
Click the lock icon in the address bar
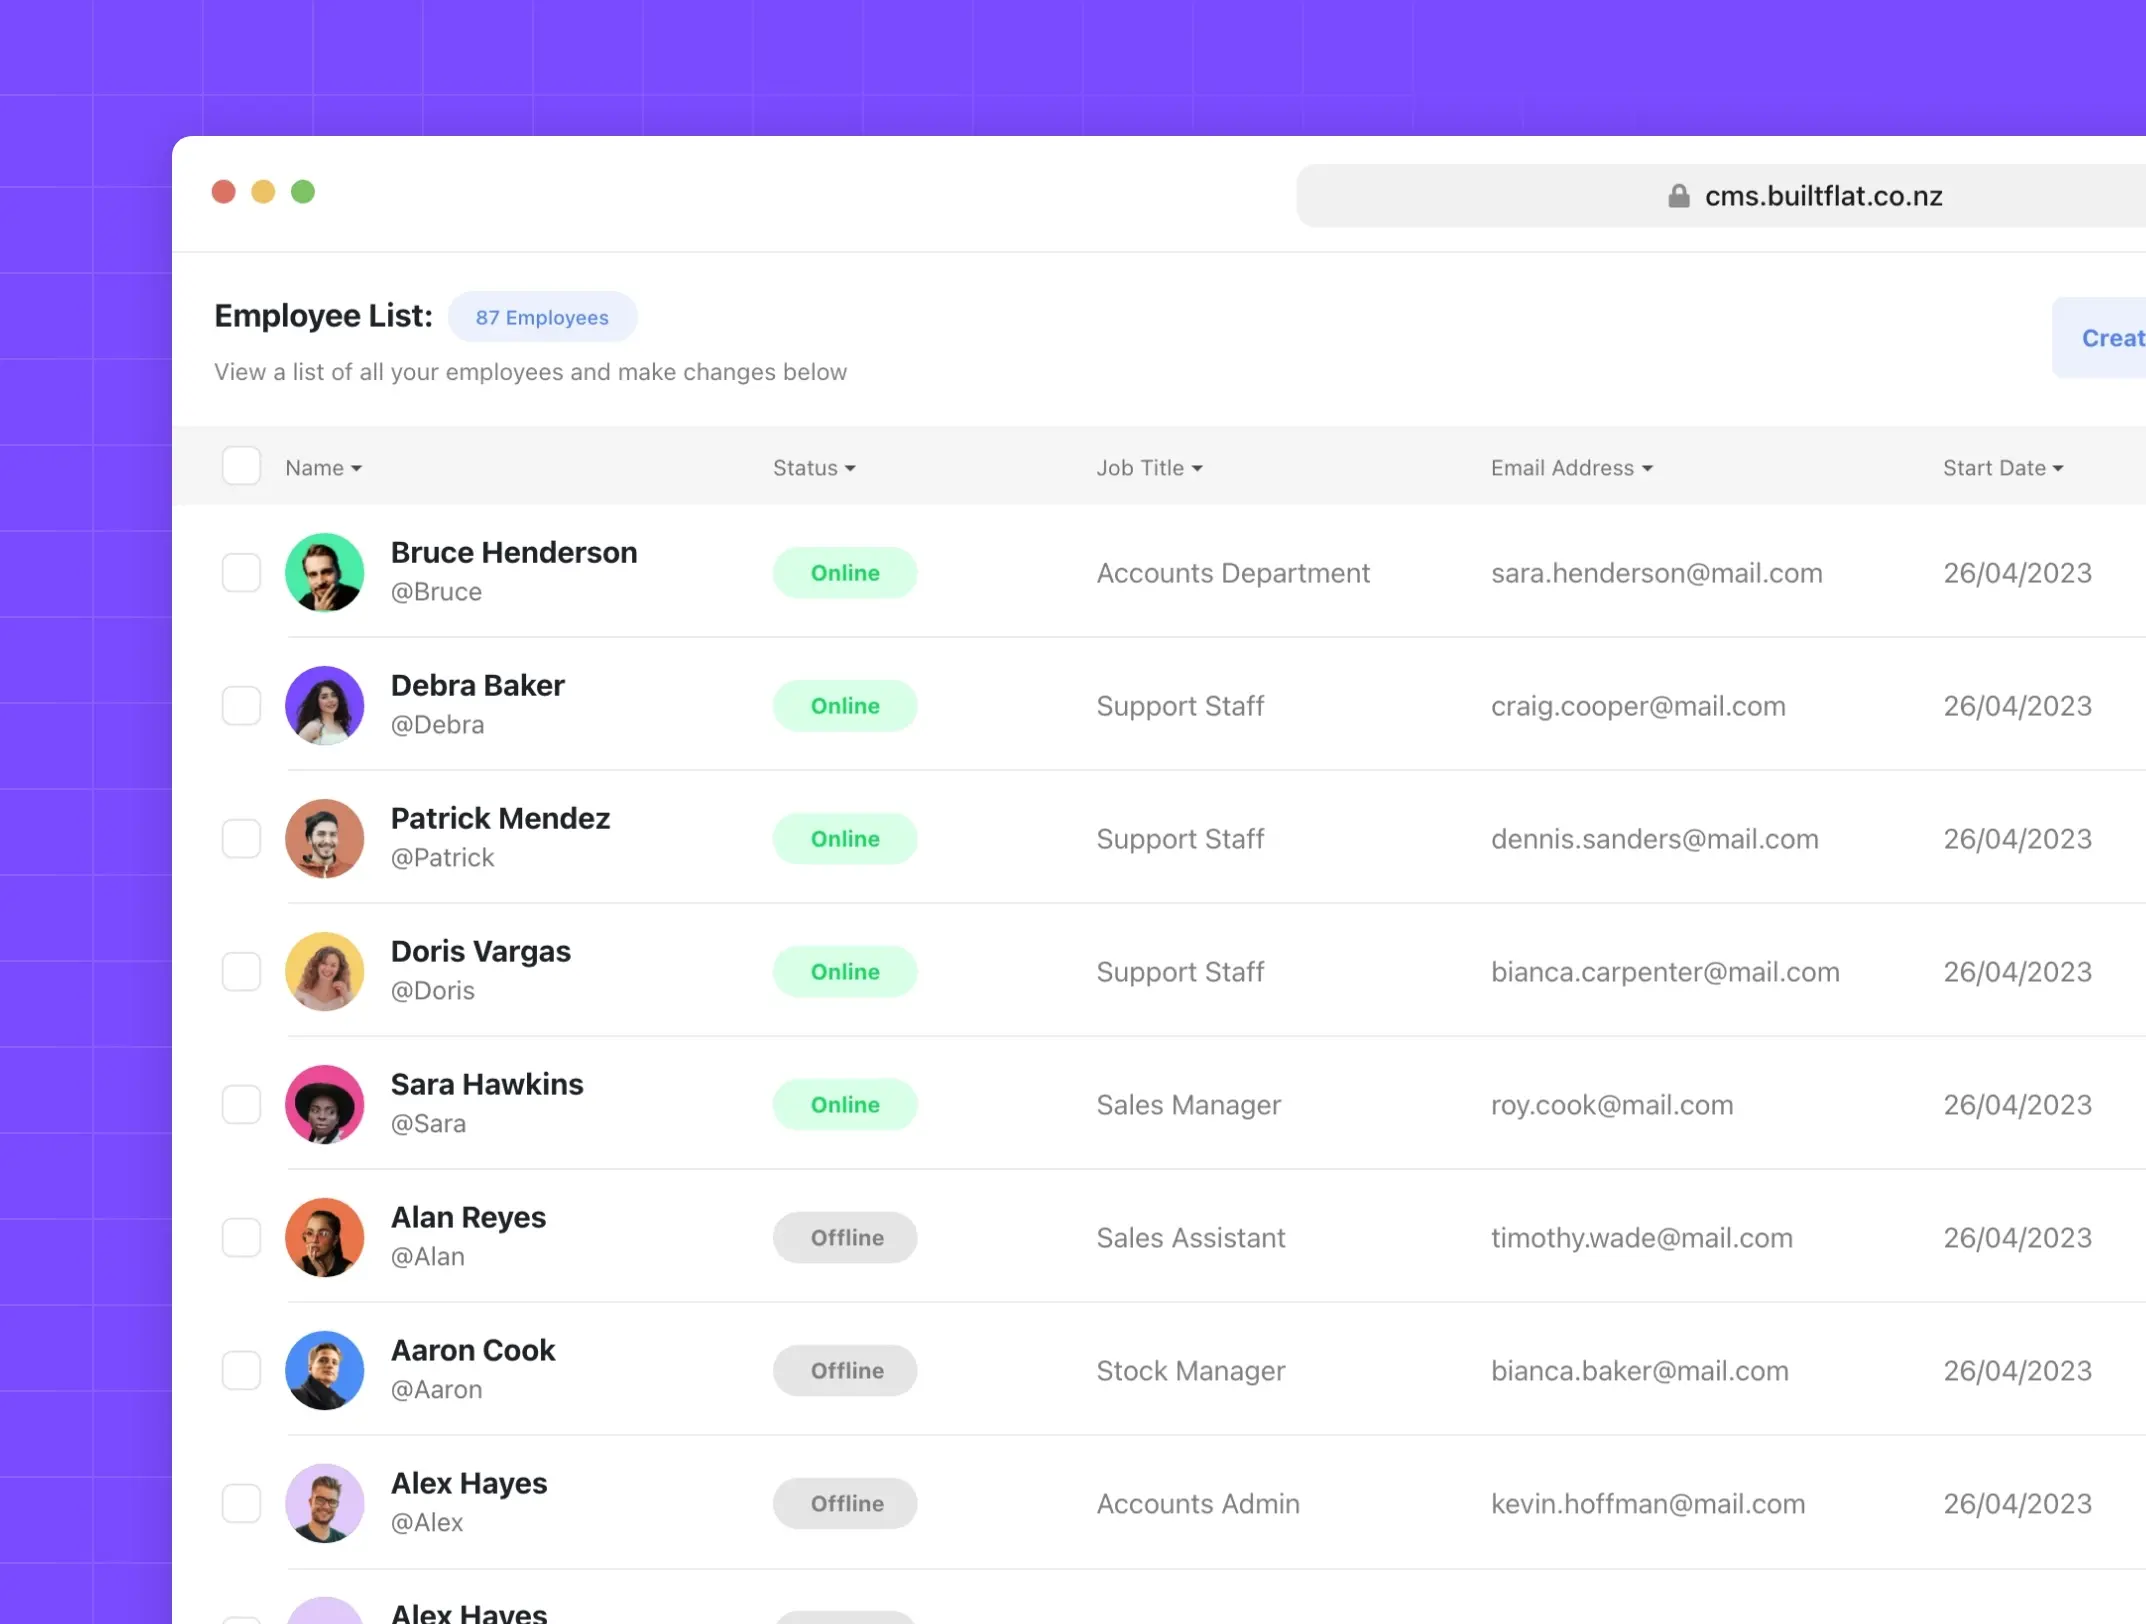1679,194
